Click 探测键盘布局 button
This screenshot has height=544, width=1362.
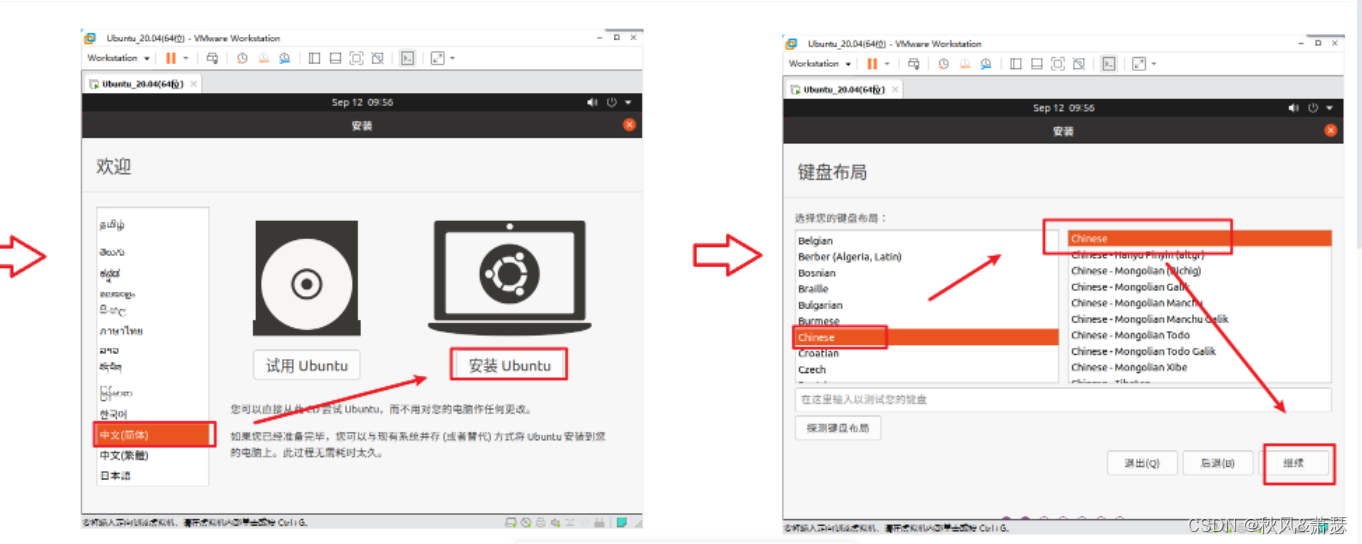point(838,428)
